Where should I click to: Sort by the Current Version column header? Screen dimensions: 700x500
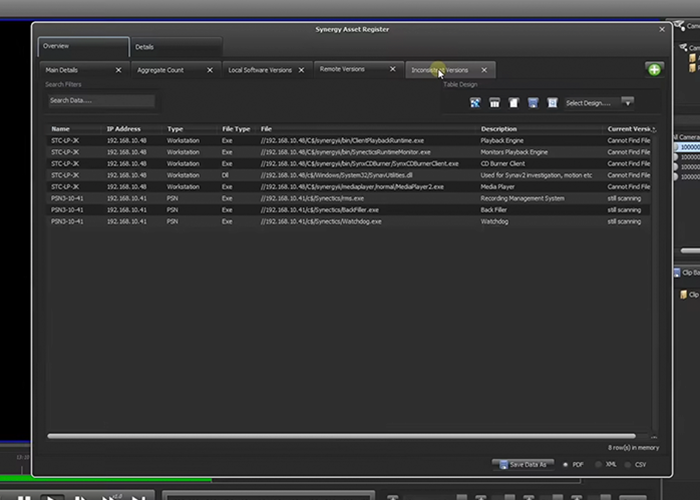(x=629, y=129)
